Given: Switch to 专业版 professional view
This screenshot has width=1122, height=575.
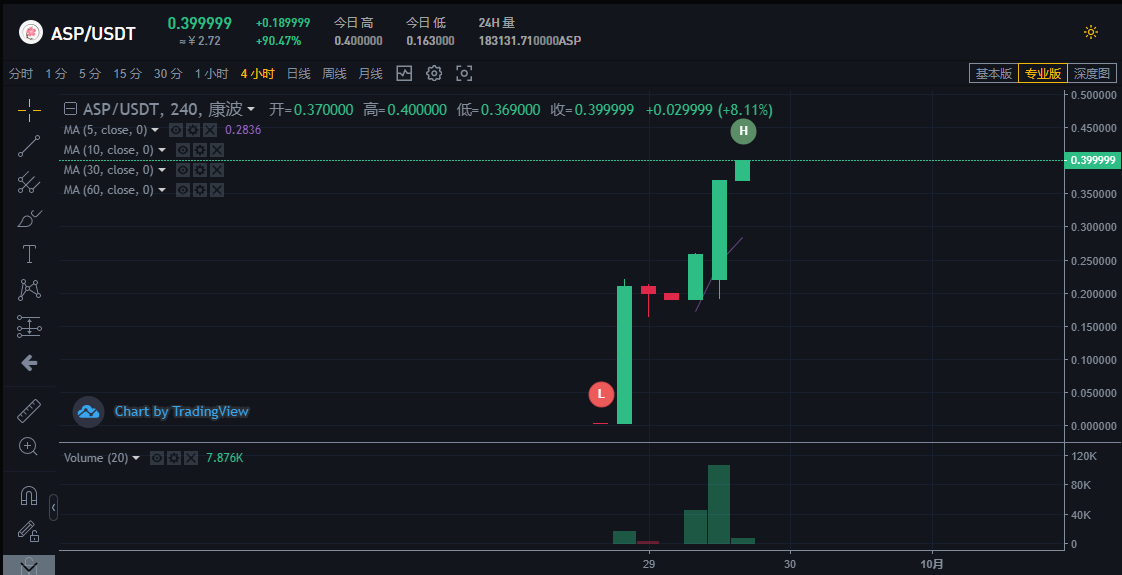Looking at the screenshot, I should coord(1043,73).
